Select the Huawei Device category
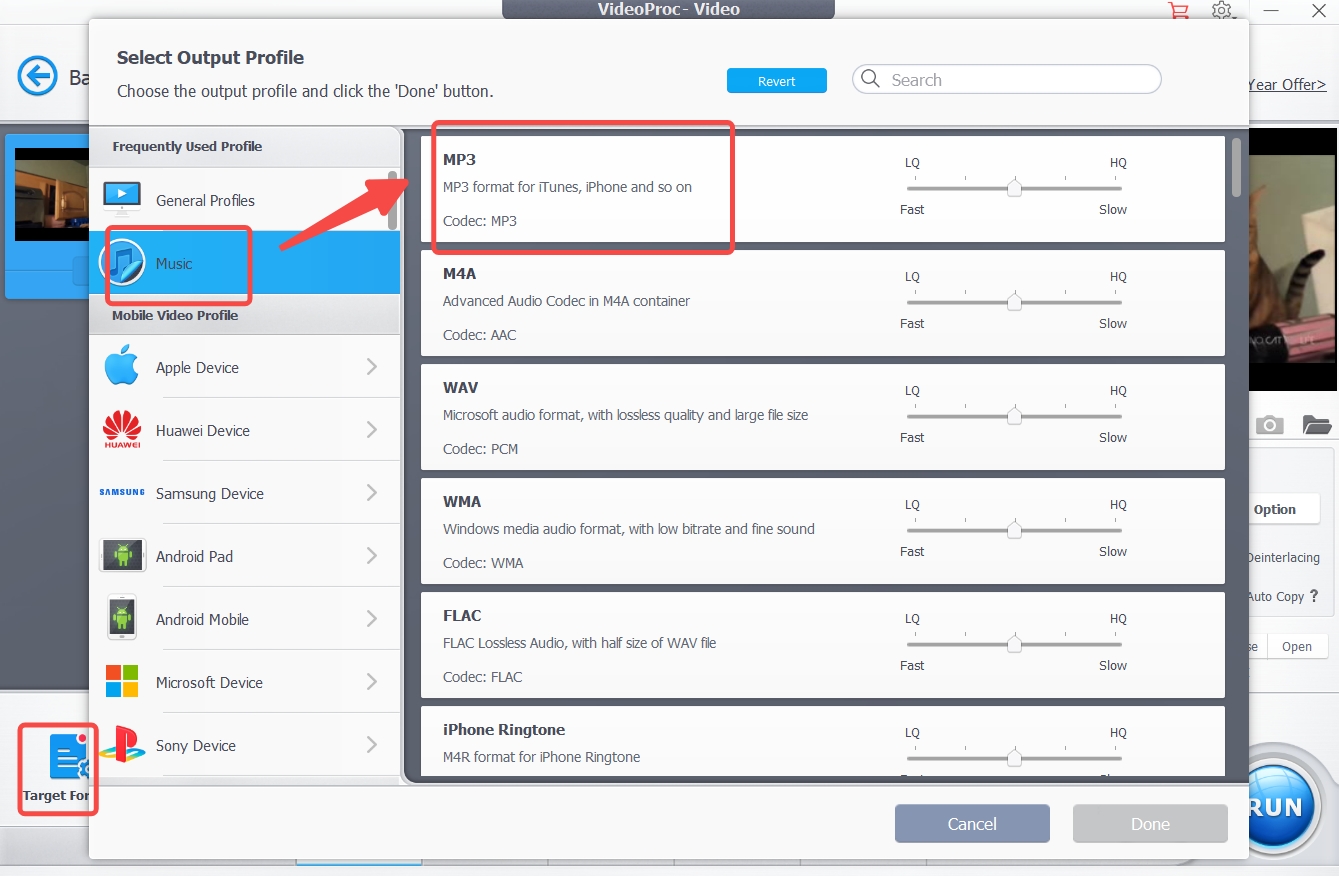Viewport: 1339px width, 876px height. [x=203, y=430]
